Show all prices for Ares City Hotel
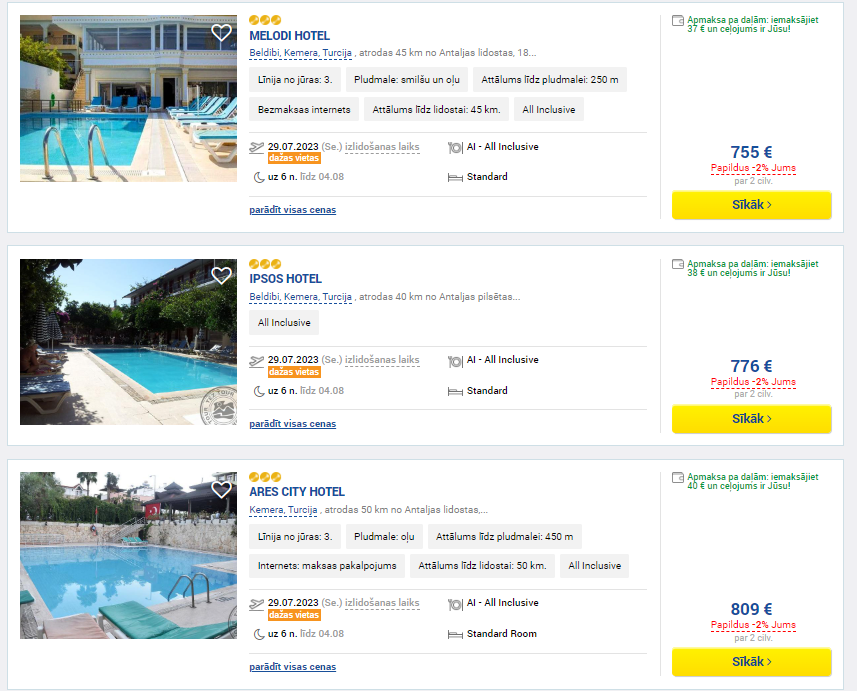 [x=292, y=667]
